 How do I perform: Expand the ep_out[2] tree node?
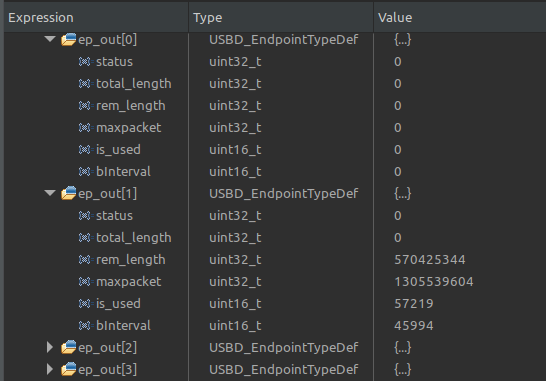50,347
